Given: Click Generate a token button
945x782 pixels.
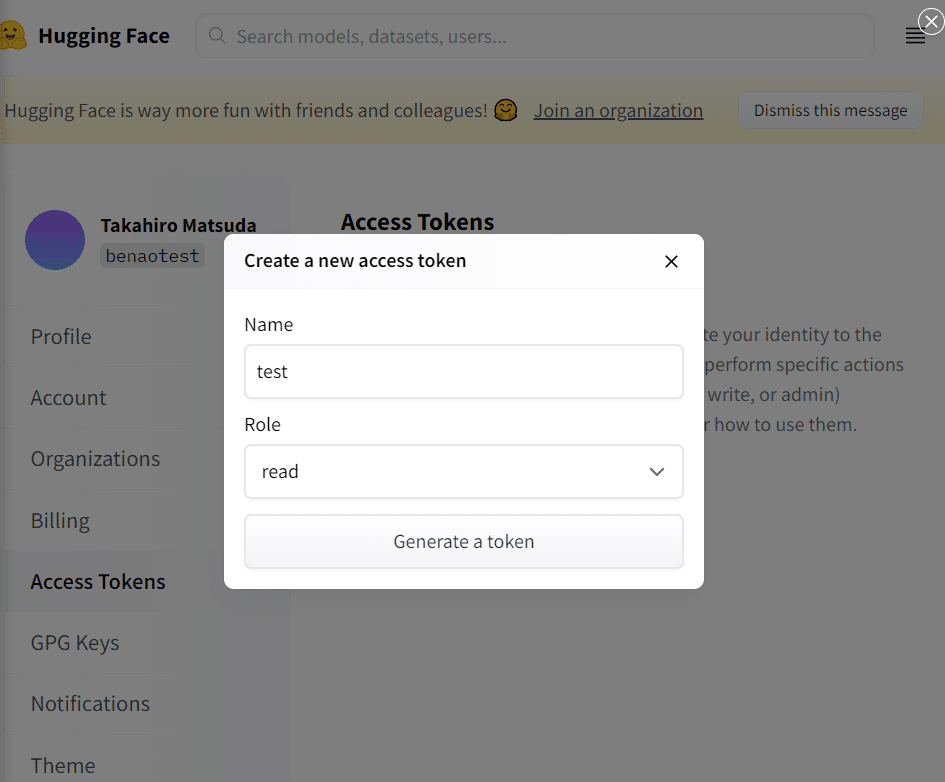Looking at the screenshot, I should tap(463, 542).
